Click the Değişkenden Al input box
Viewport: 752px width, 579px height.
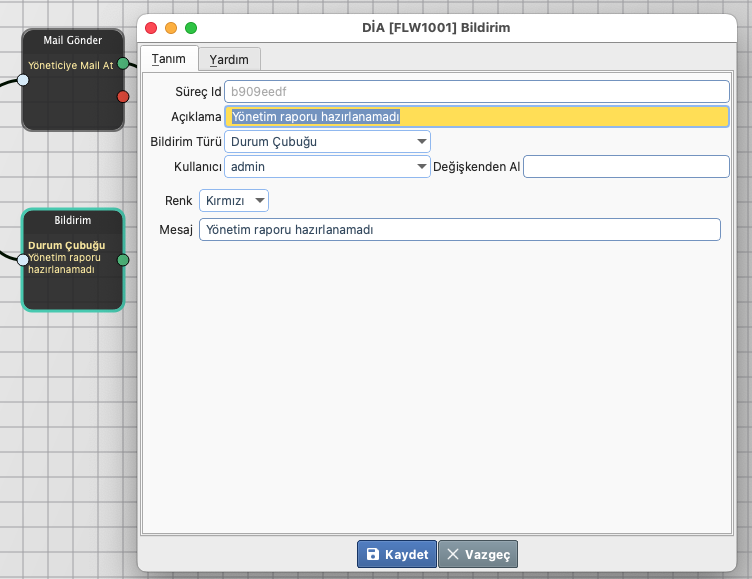tap(626, 167)
